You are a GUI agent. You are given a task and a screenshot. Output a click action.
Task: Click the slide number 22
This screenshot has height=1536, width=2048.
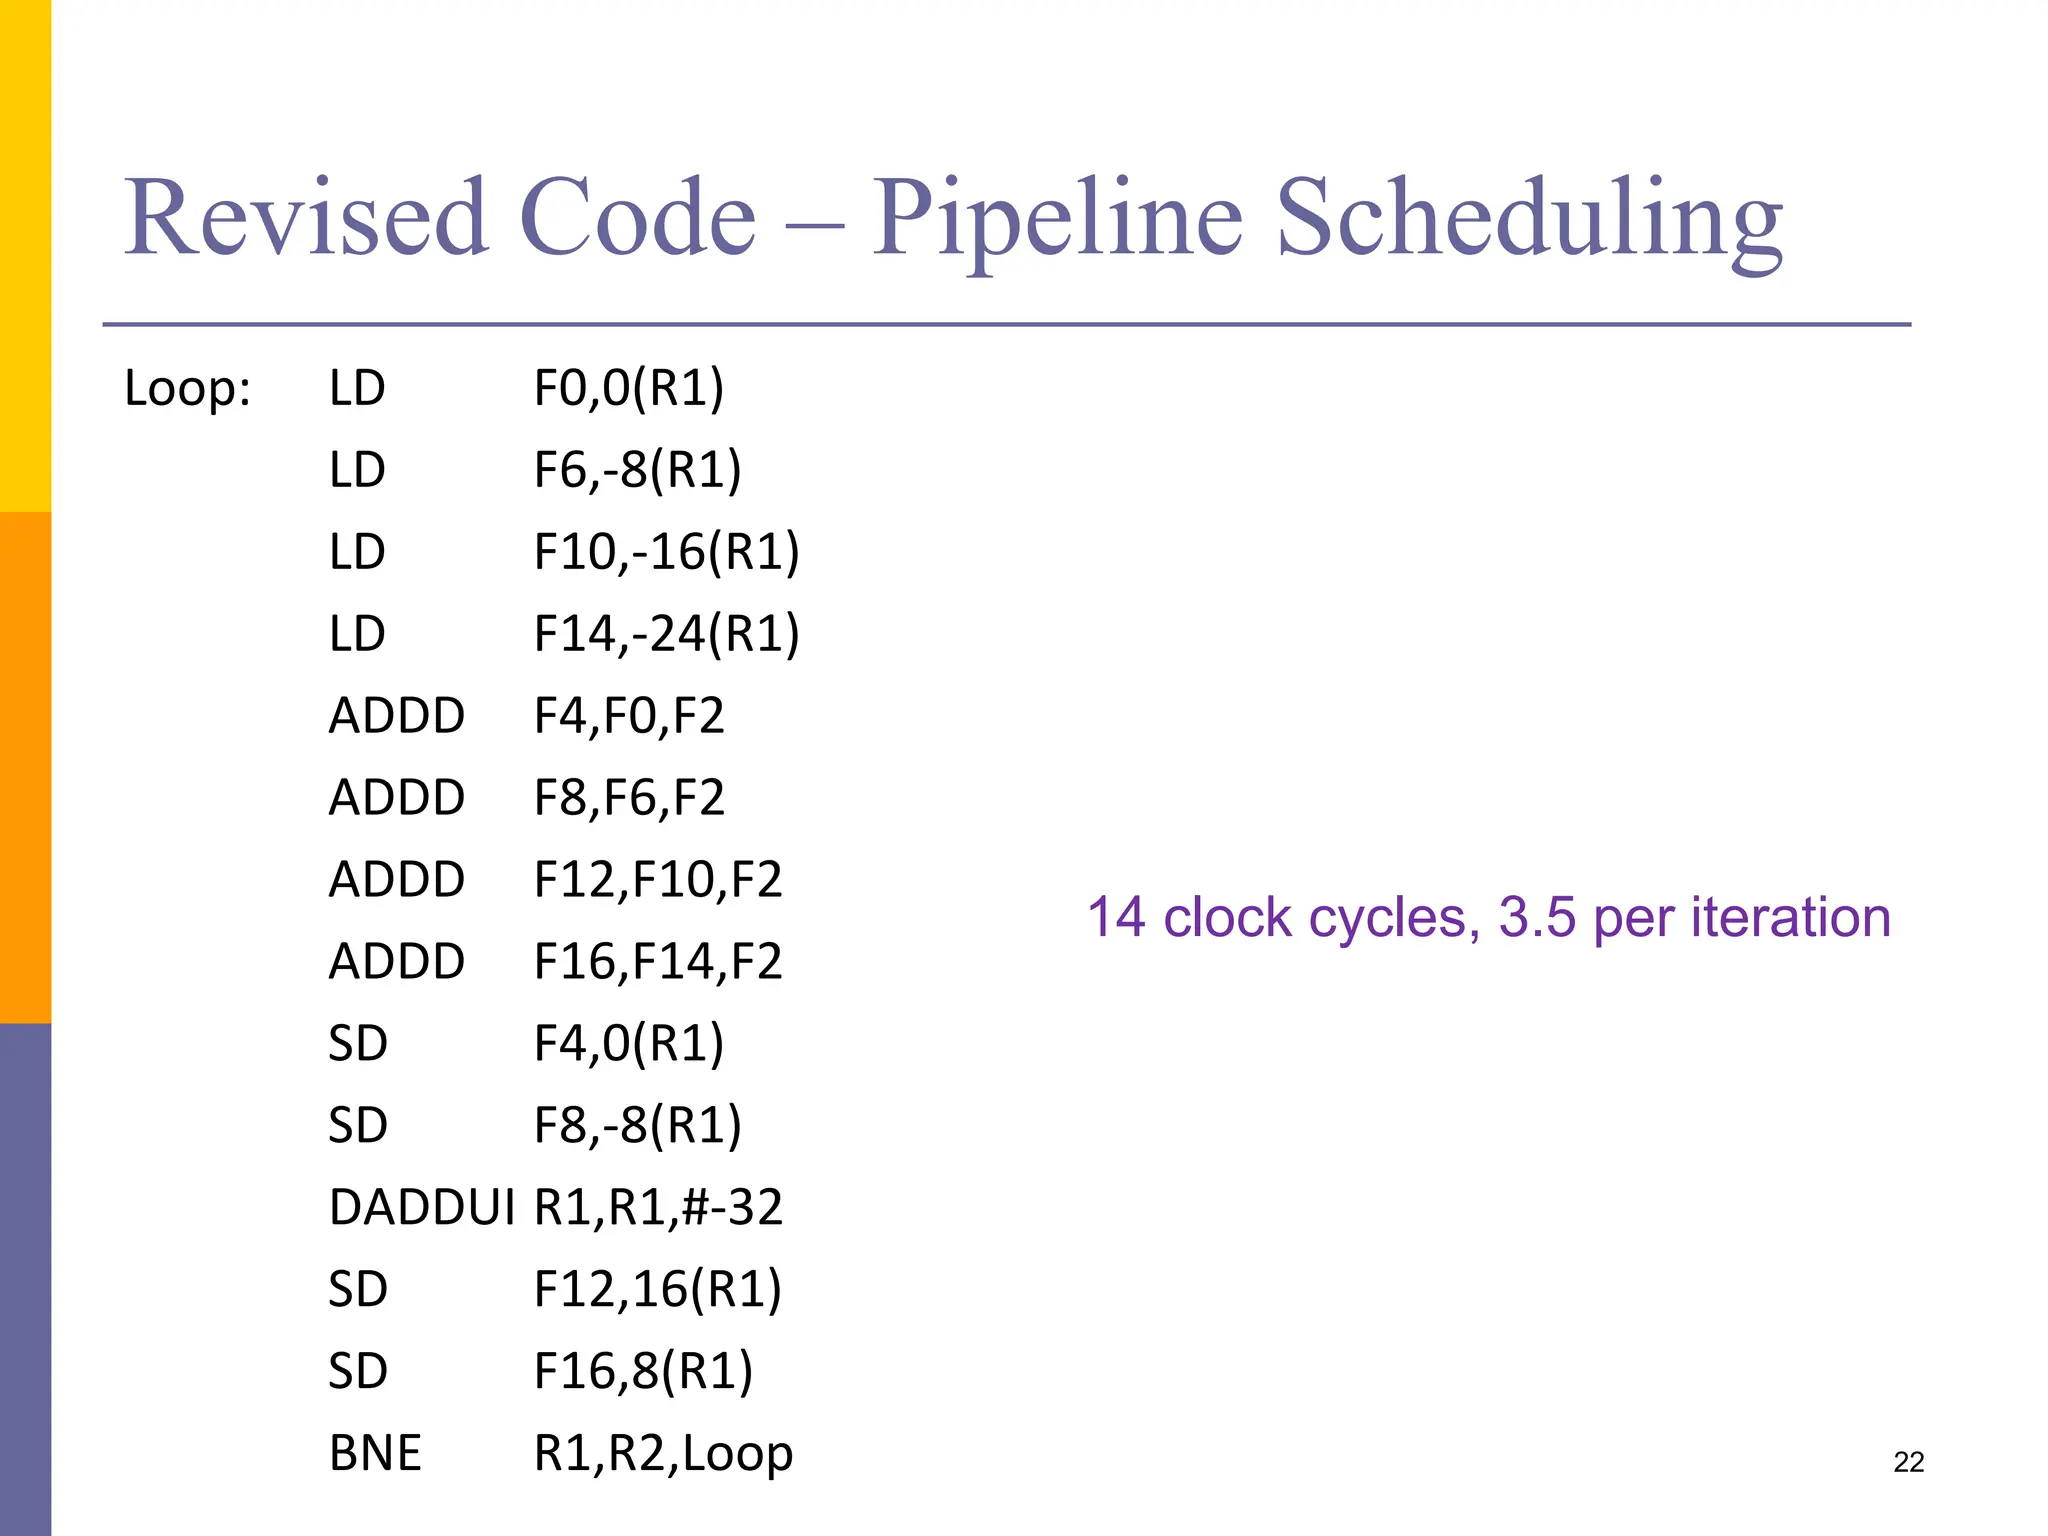(x=1908, y=1463)
